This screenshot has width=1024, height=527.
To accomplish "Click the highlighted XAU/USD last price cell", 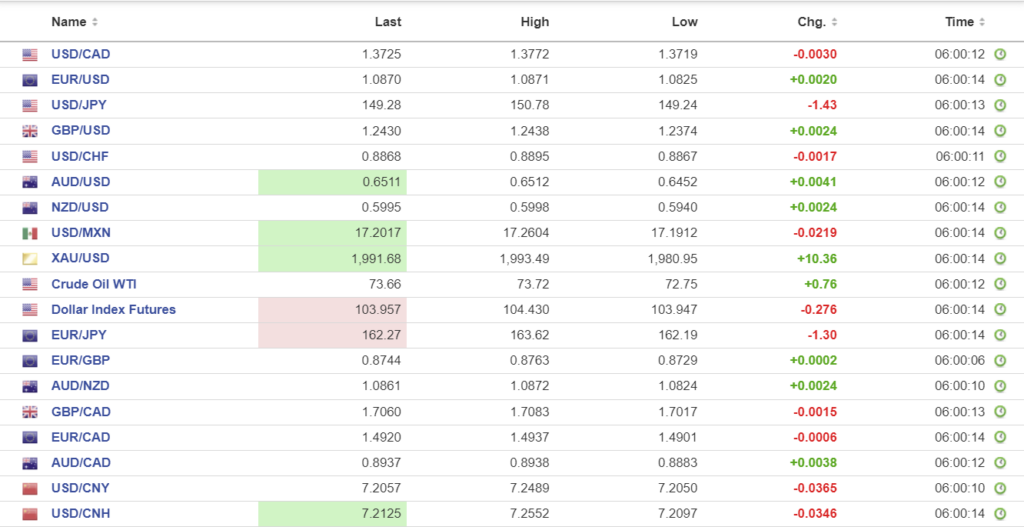I will (x=333, y=259).
